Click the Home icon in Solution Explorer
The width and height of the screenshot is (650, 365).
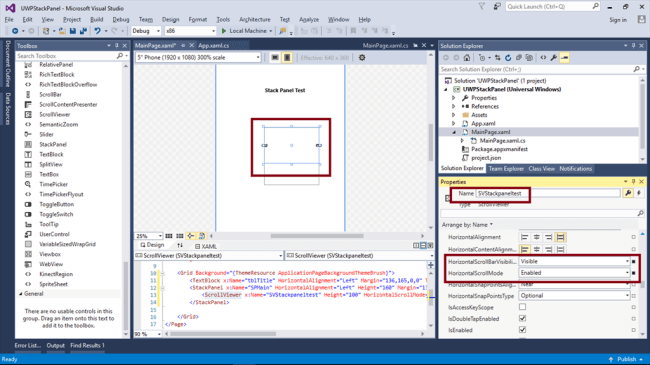[x=467, y=58]
